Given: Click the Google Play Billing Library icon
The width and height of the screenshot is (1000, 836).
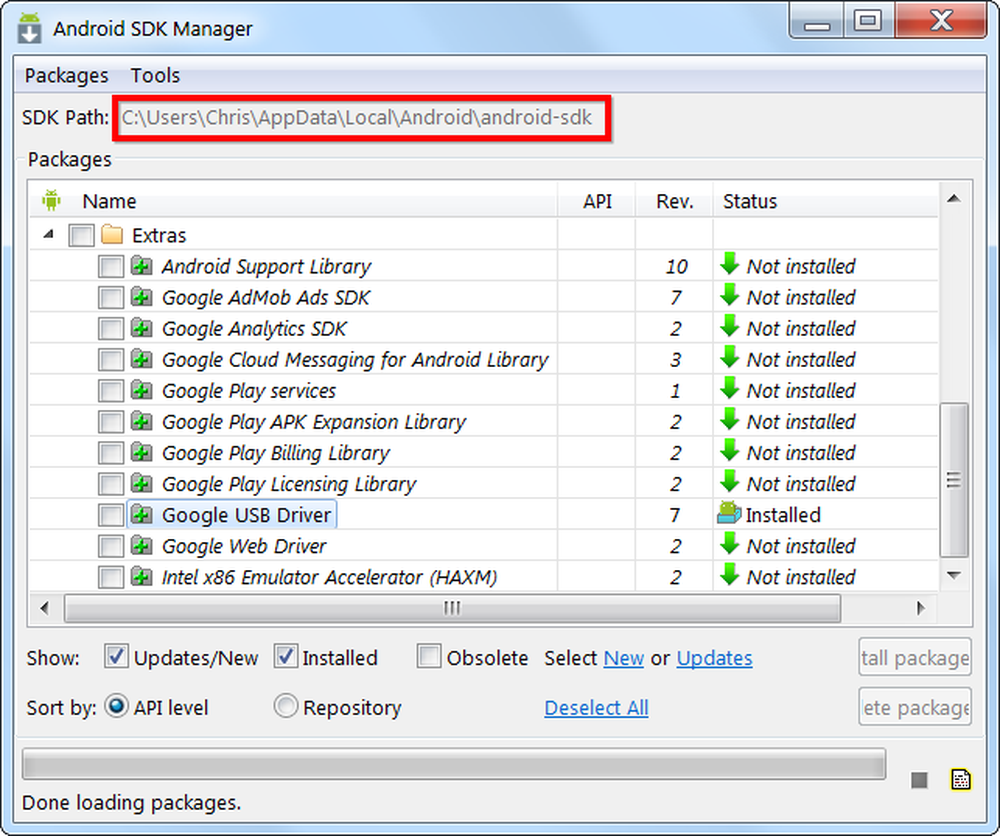Looking at the screenshot, I should [x=142, y=452].
